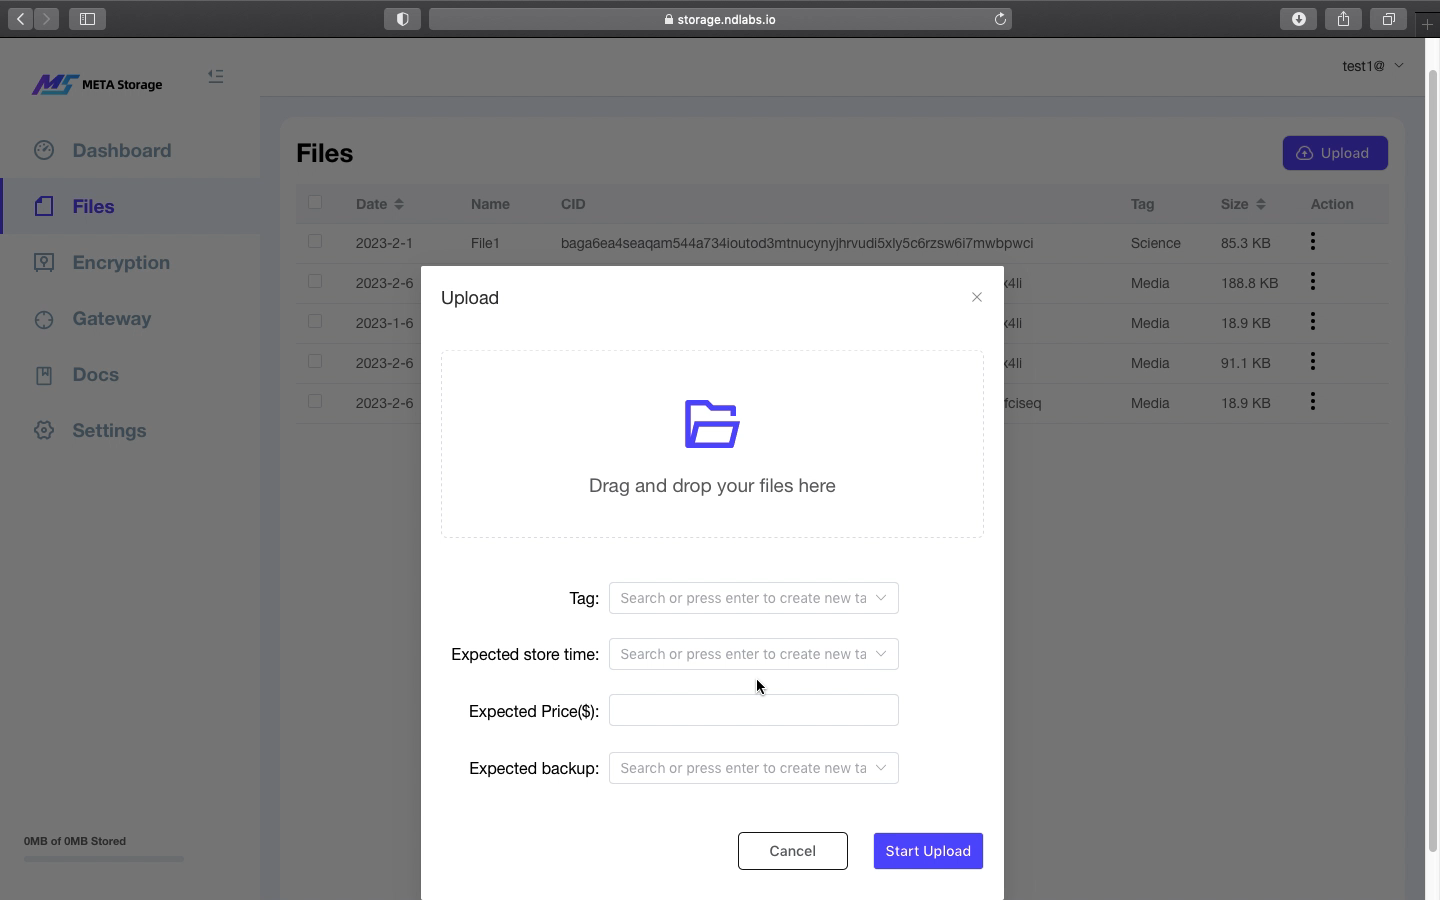
Task: Go back with Safari back arrow
Action: click(x=20, y=19)
